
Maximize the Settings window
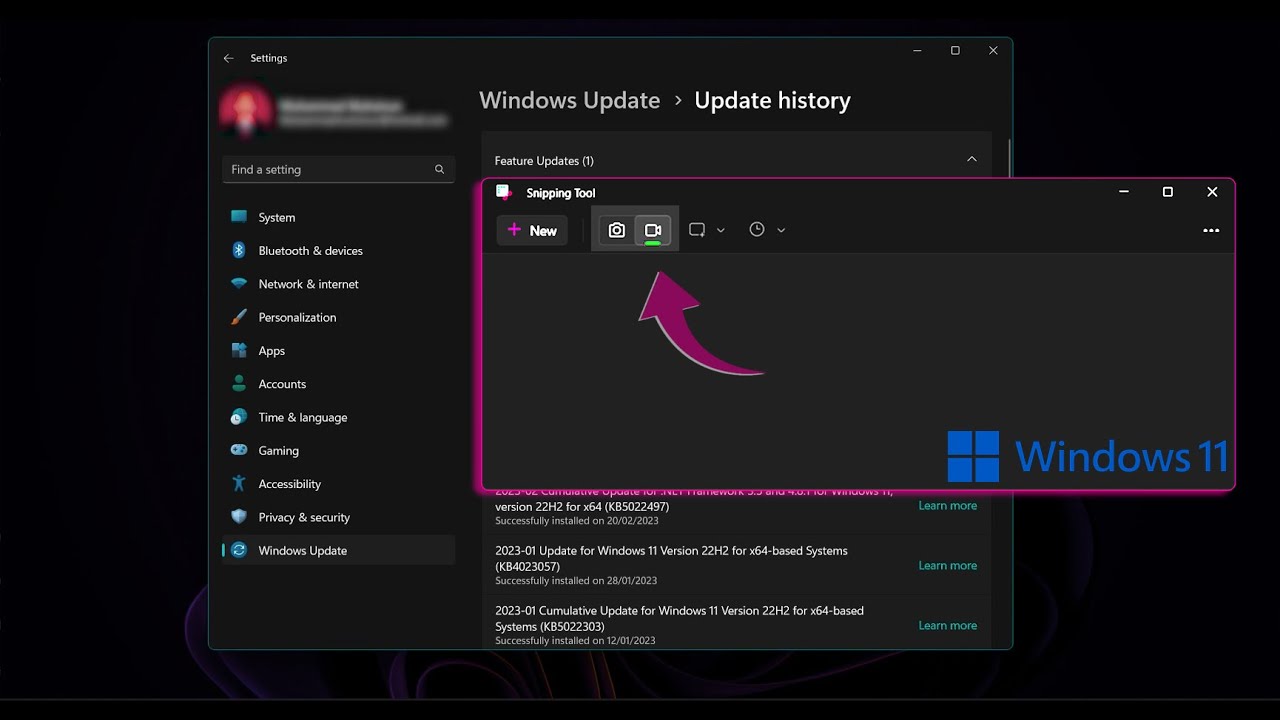click(955, 51)
